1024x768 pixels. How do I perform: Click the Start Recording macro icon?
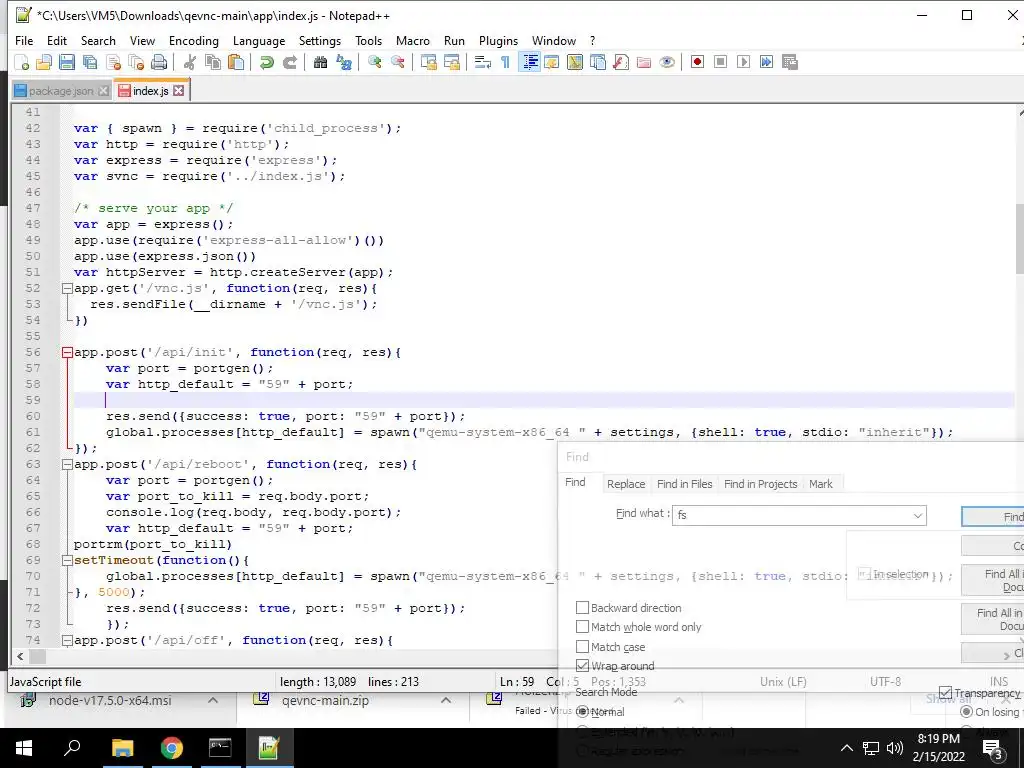click(697, 62)
